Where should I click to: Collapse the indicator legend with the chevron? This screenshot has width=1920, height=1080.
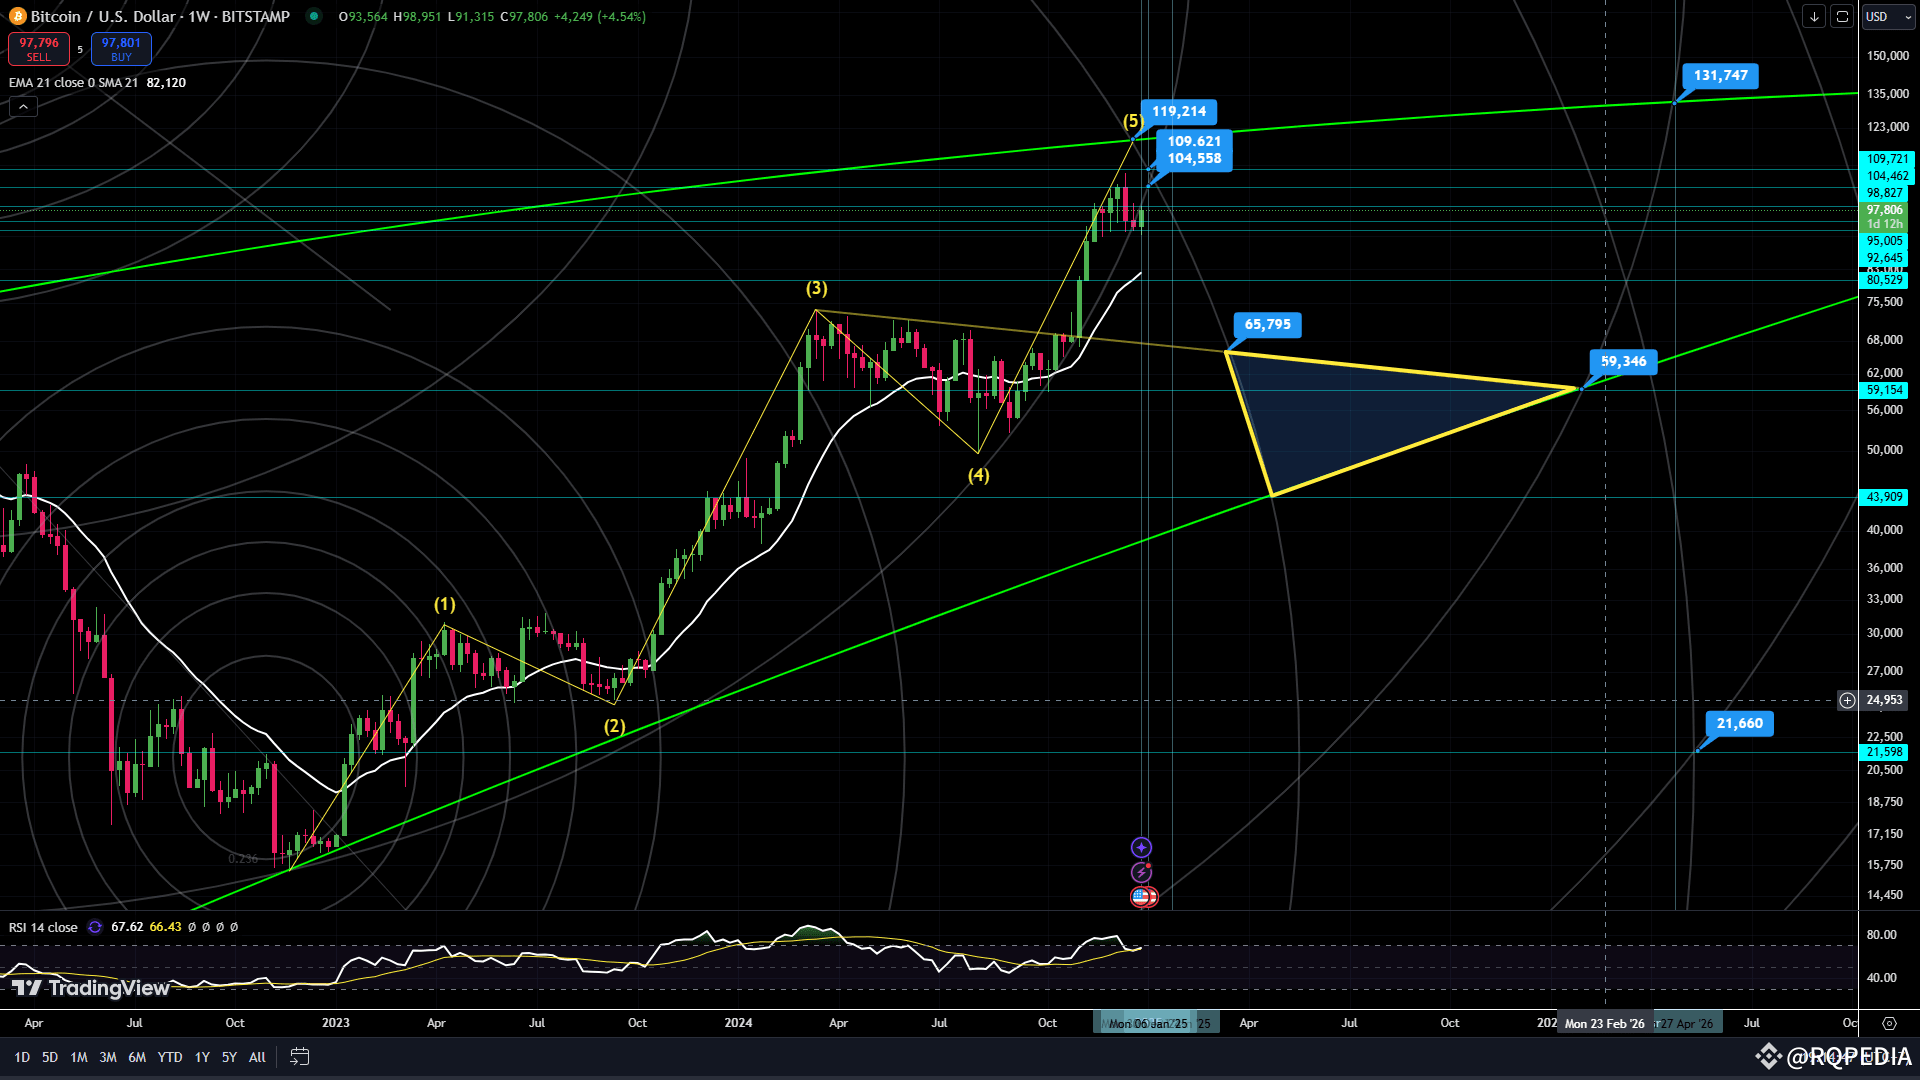23,106
